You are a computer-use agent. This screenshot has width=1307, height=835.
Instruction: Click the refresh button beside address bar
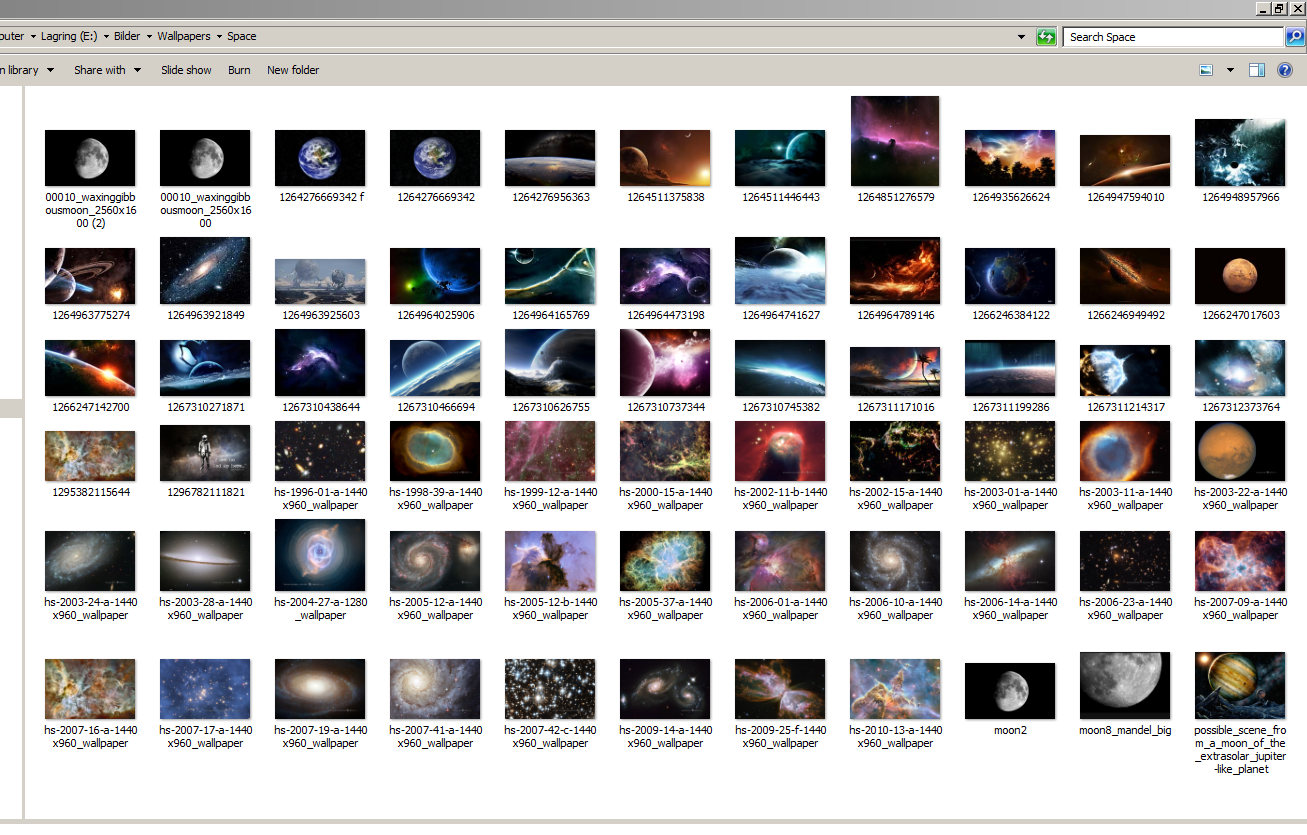[x=1046, y=37]
